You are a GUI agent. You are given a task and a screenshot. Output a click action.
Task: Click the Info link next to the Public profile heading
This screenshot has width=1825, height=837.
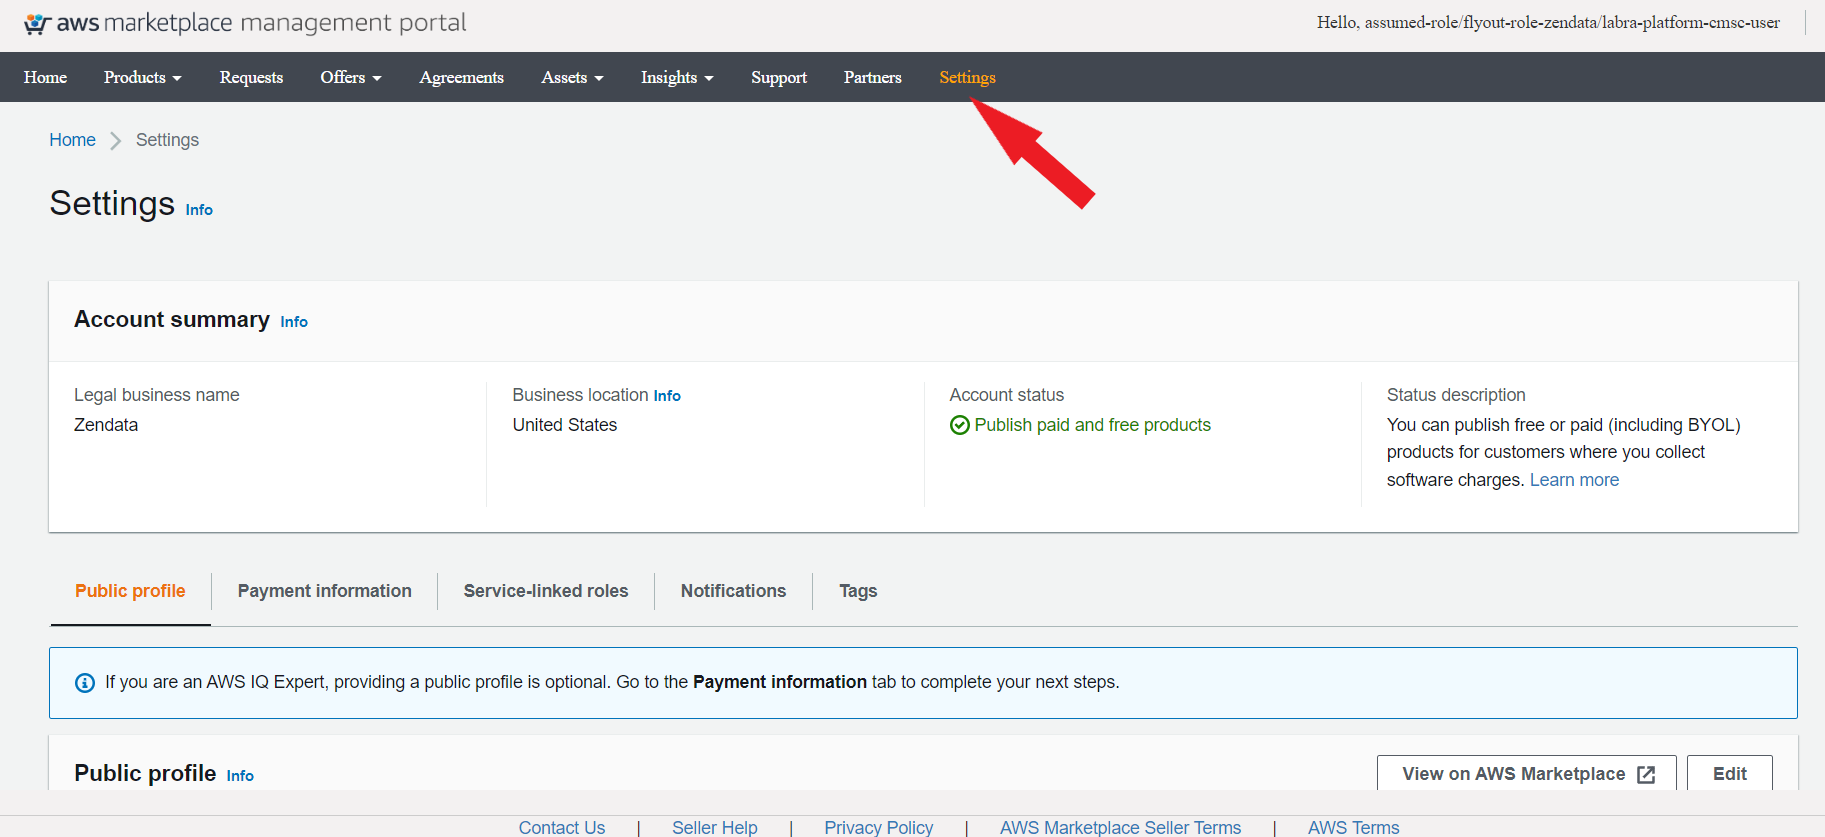click(240, 776)
